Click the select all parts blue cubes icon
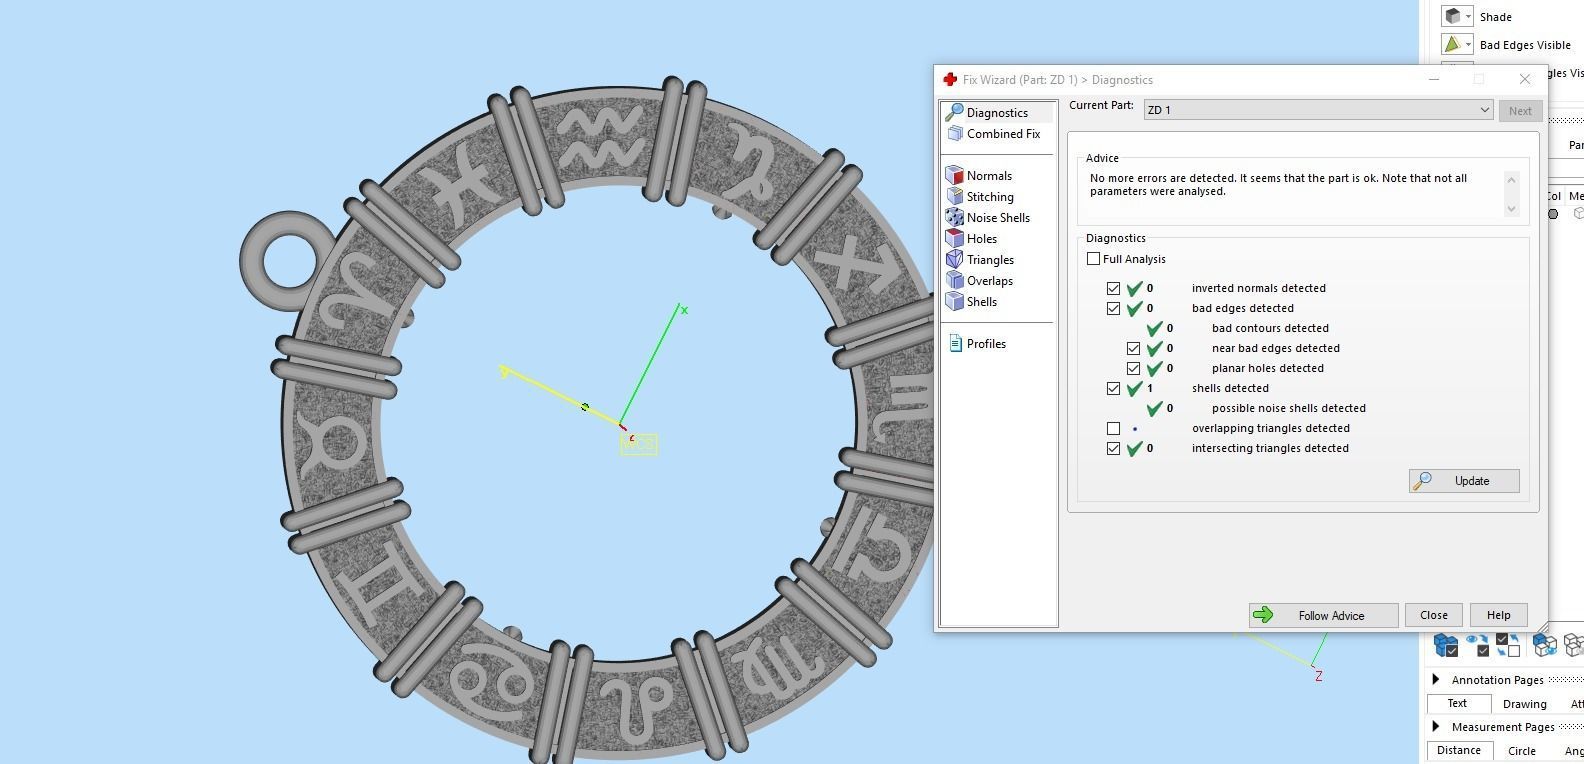 (1446, 646)
